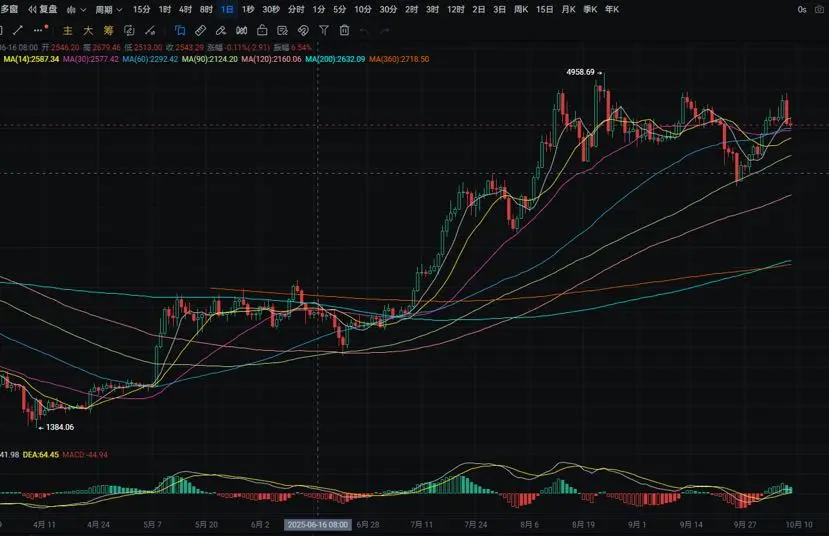Open the chart type dropdown
829x536 pixels.
tap(76, 10)
